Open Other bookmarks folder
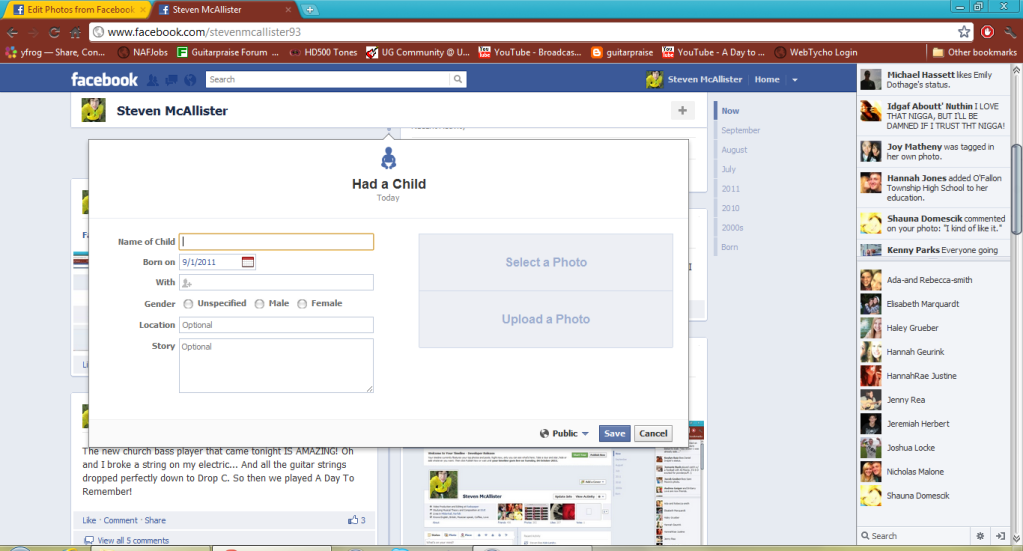The height and width of the screenshot is (551, 1023). [974, 52]
